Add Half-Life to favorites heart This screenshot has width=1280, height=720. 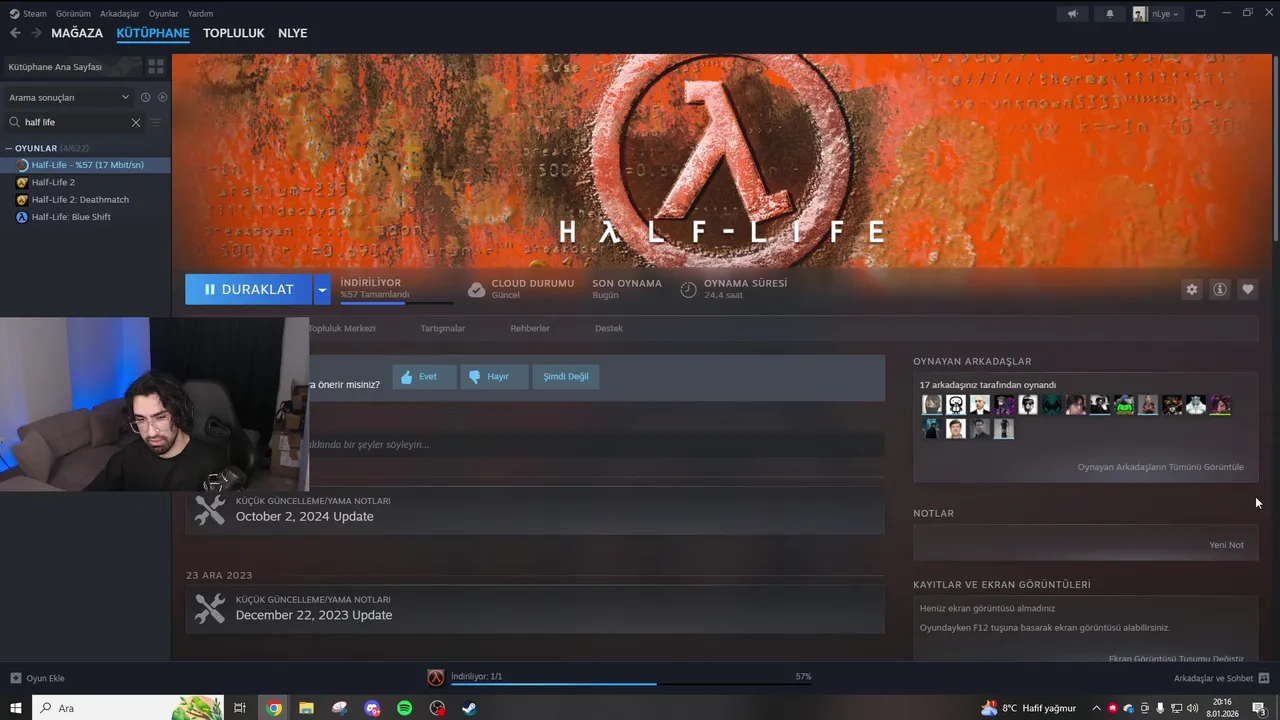tap(1247, 289)
